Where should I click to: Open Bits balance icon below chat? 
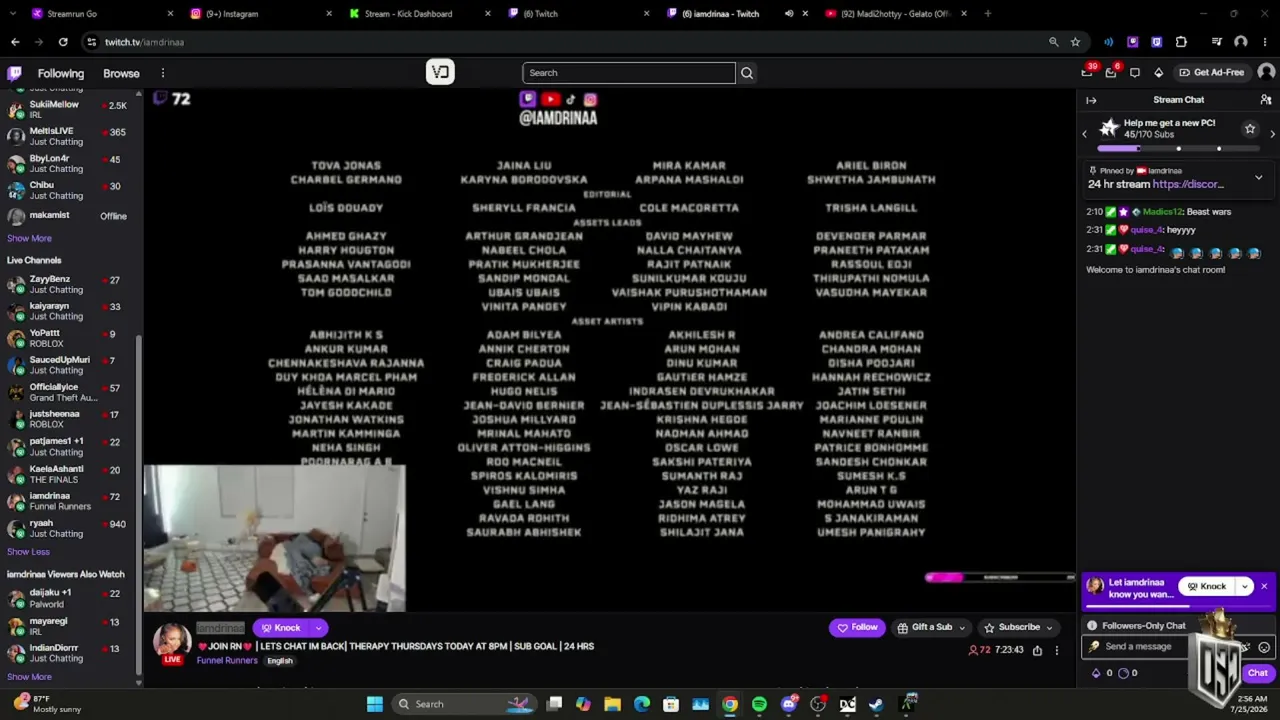(x=1096, y=673)
